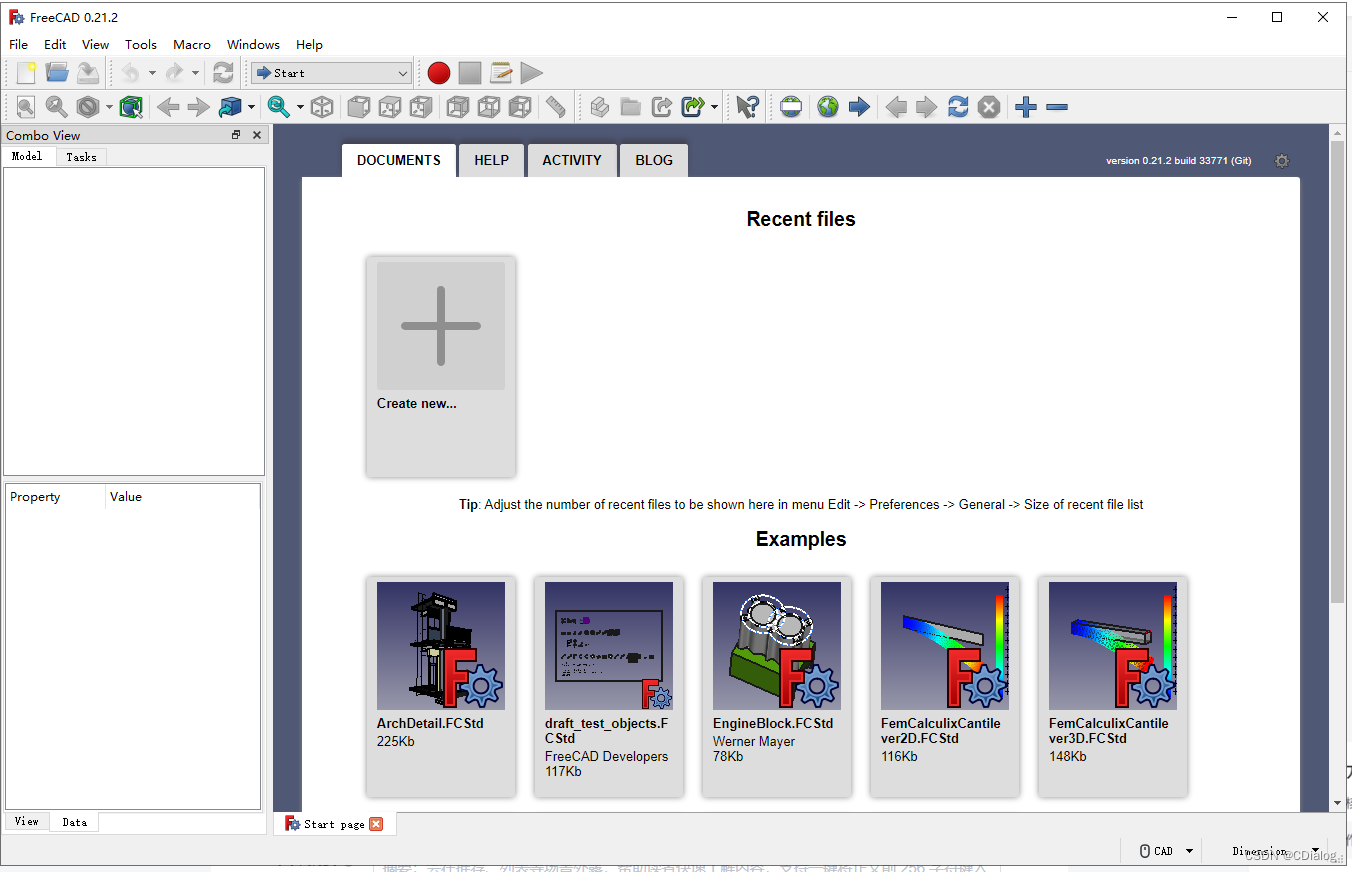Click the Create group folder icon
The height and width of the screenshot is (872, 1352).
631,107
